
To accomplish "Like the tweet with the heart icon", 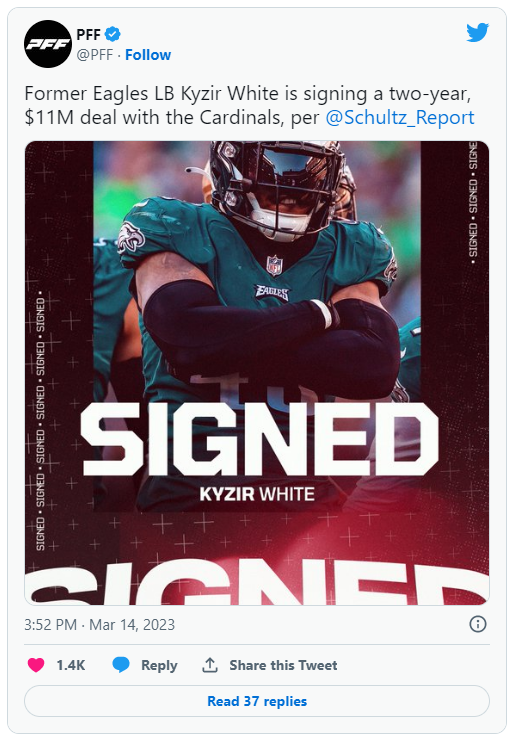I will point(36,665).
